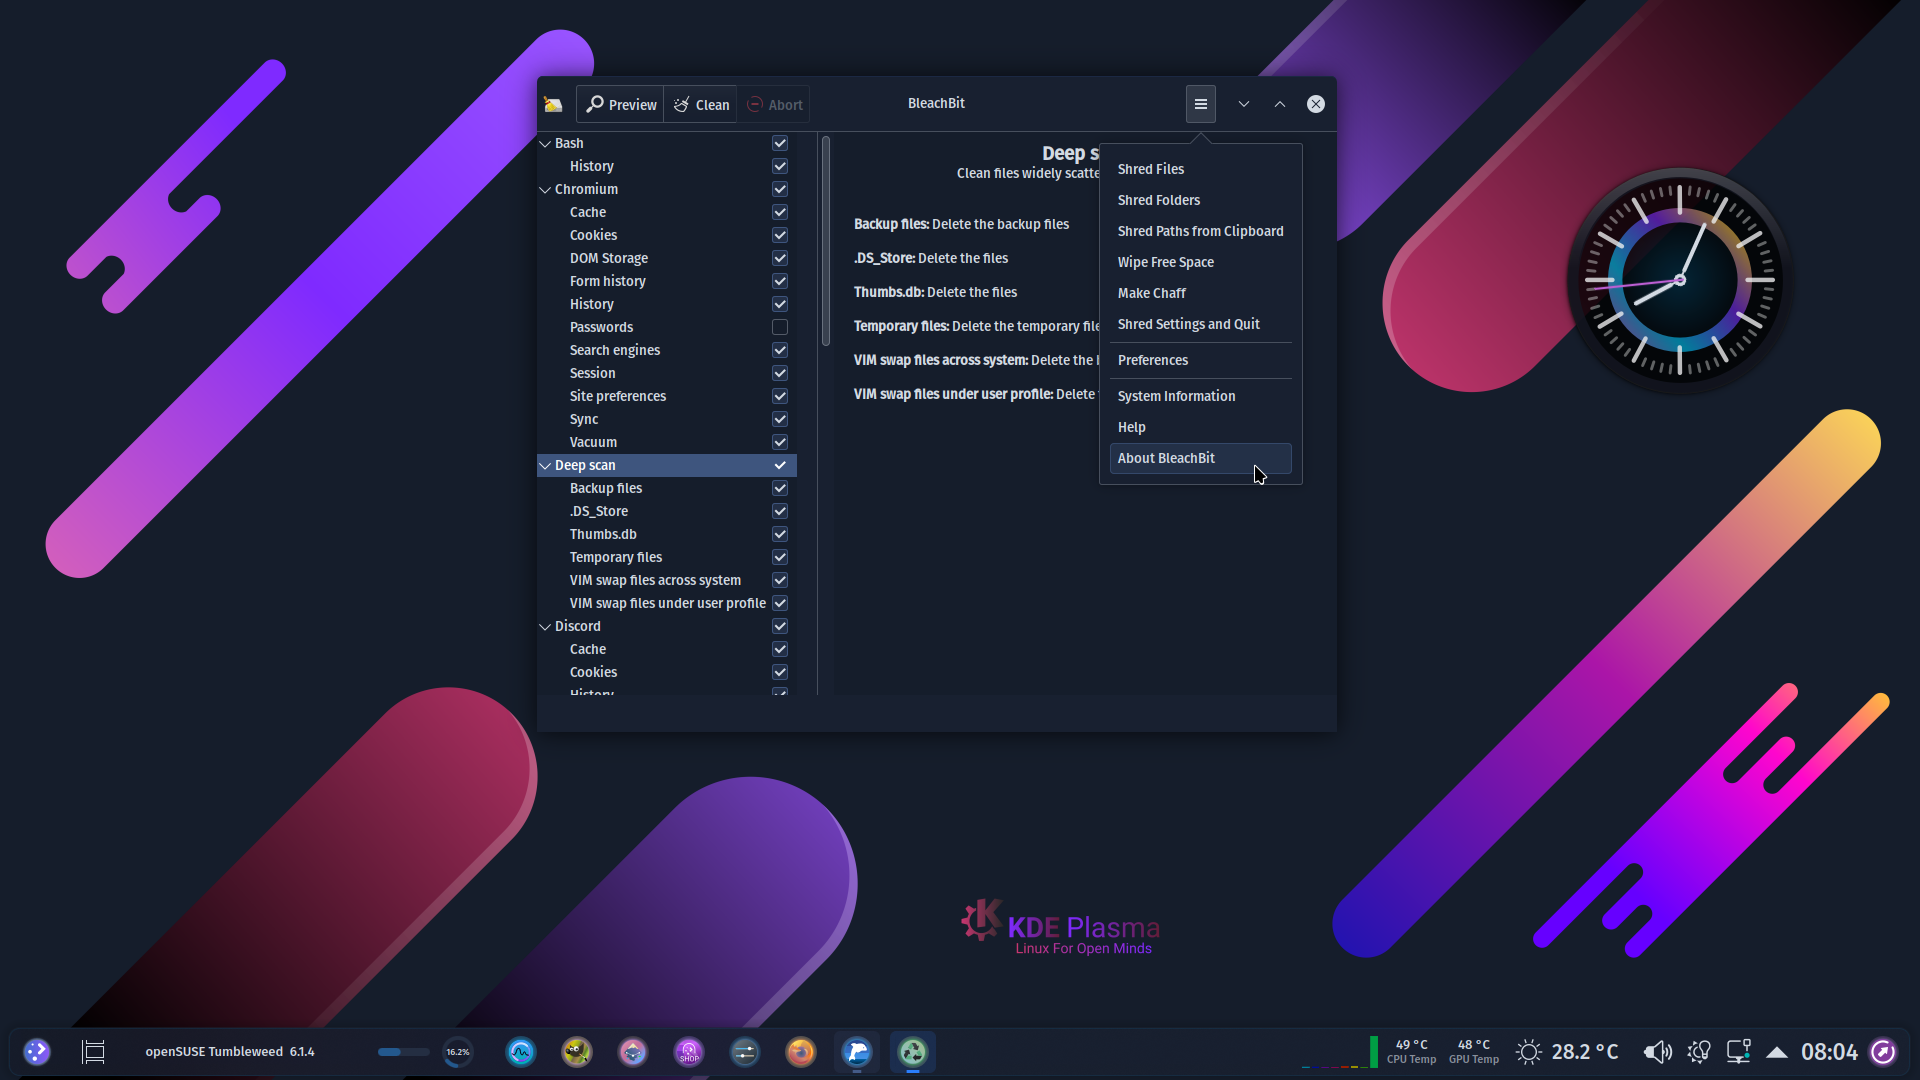This screenshot has height=1080, width=1920.
Task: Show hidden system tray icons arrow
Action: tap(1777, 1052)
